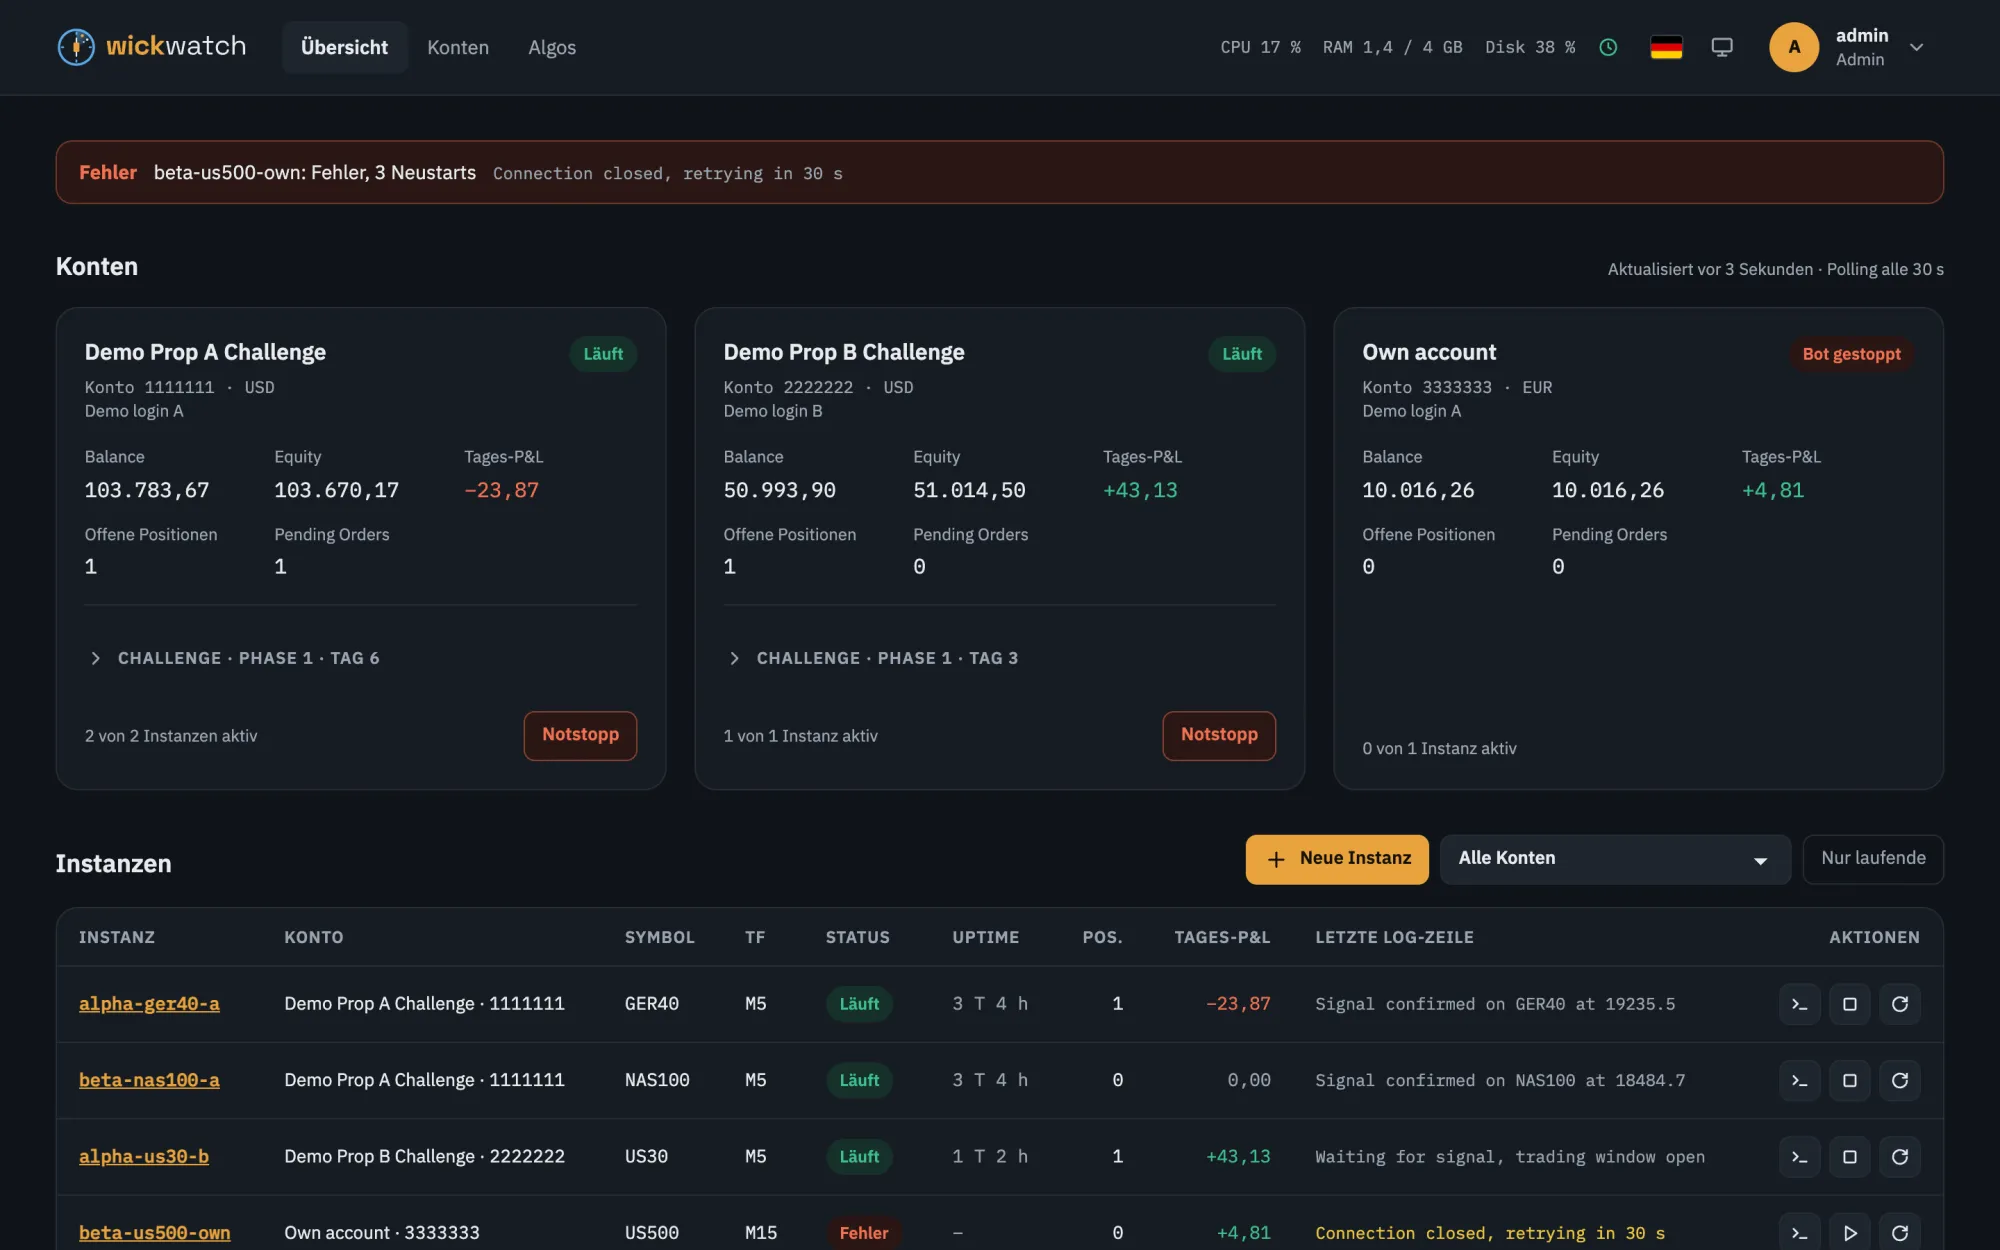The image size is (2000, 1250).
Task: Click Läuft badge on Demo Prop A card
Action: (603, 354)
